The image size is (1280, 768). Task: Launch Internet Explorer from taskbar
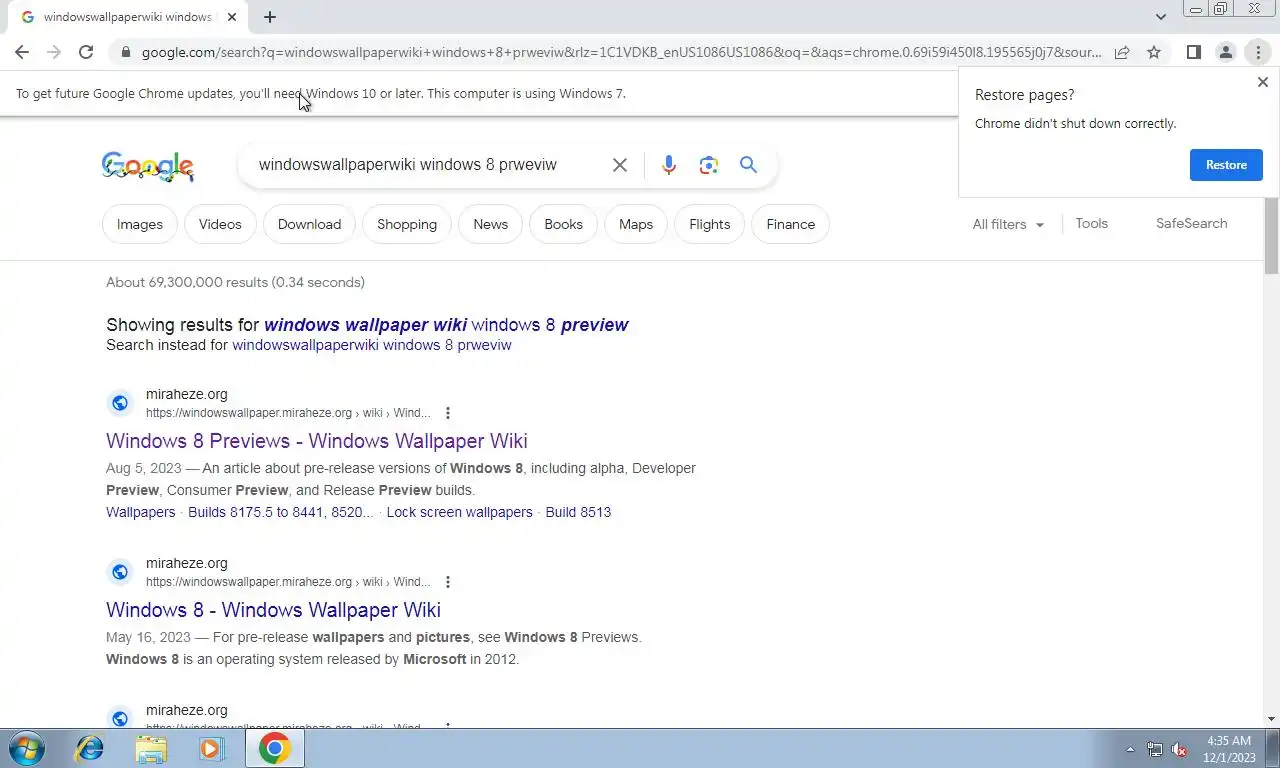tap(90, 748)
